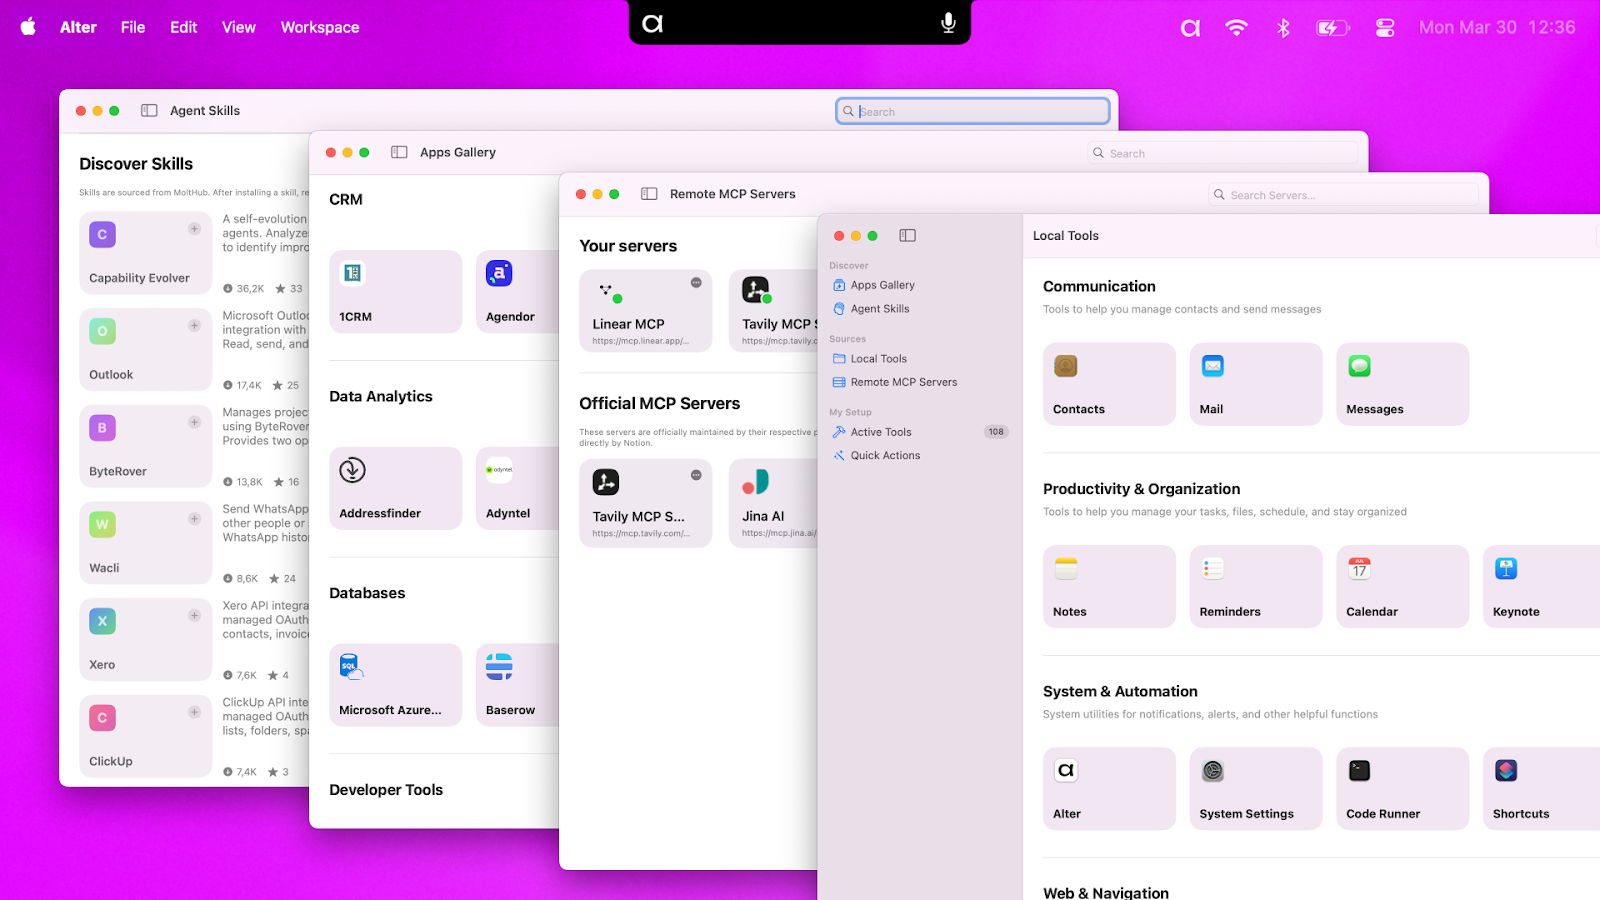Open Active Tools under My Setup
The height and width of the screenshot is (900, 1600).
click(880, 431)
